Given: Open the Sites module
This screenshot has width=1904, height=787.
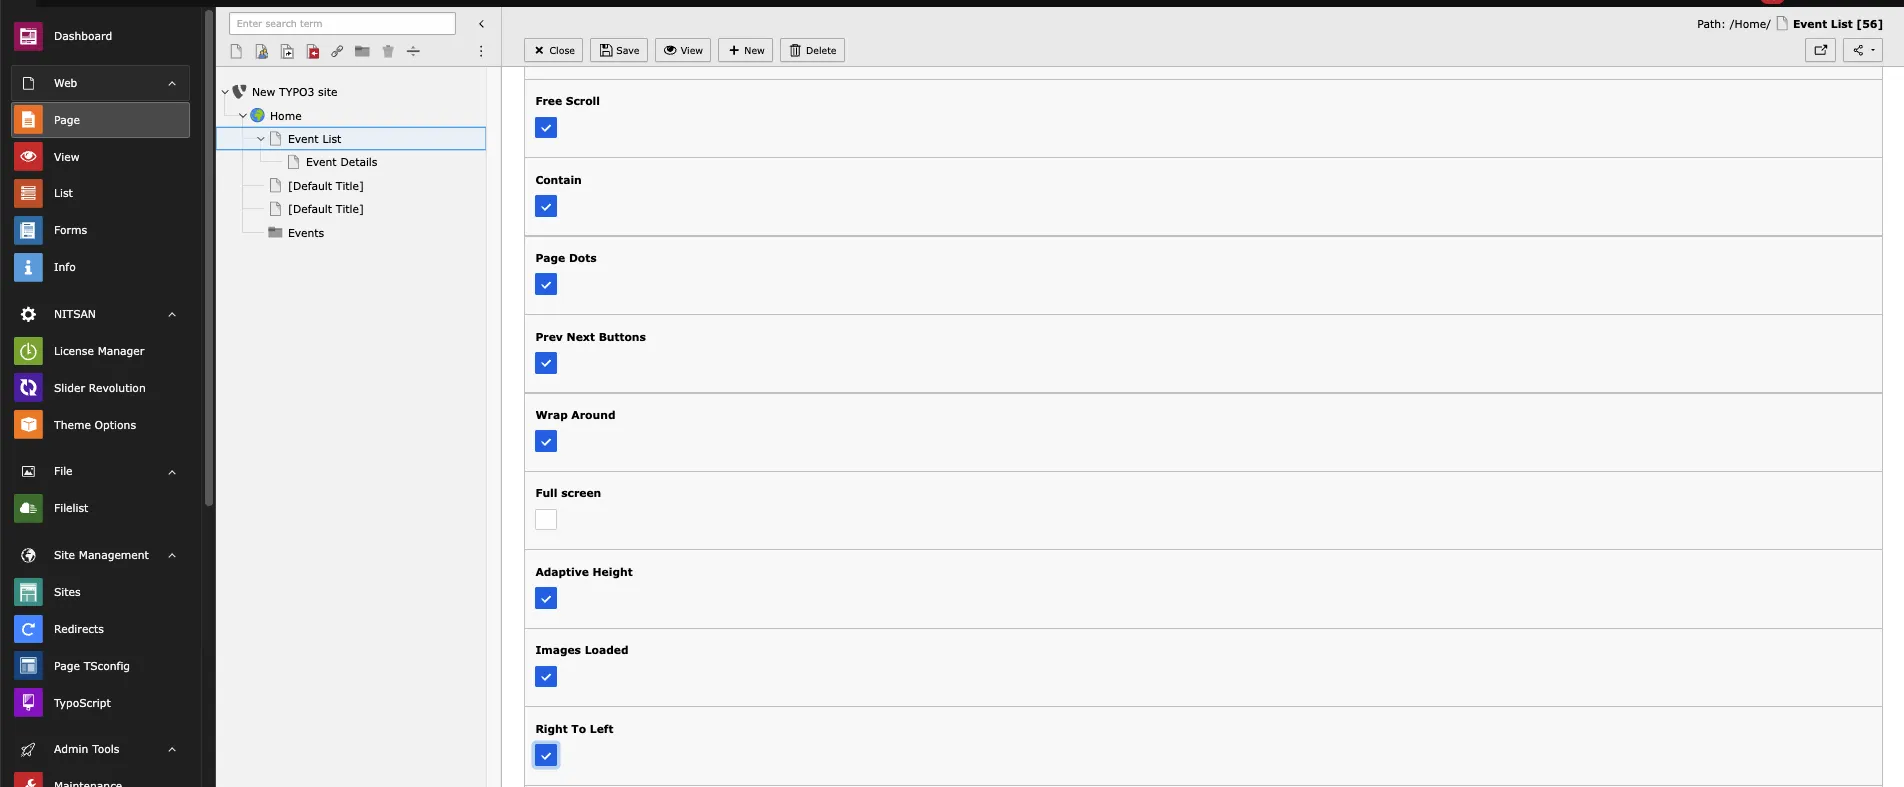Looking at the screenshot, I should [100, 592].
